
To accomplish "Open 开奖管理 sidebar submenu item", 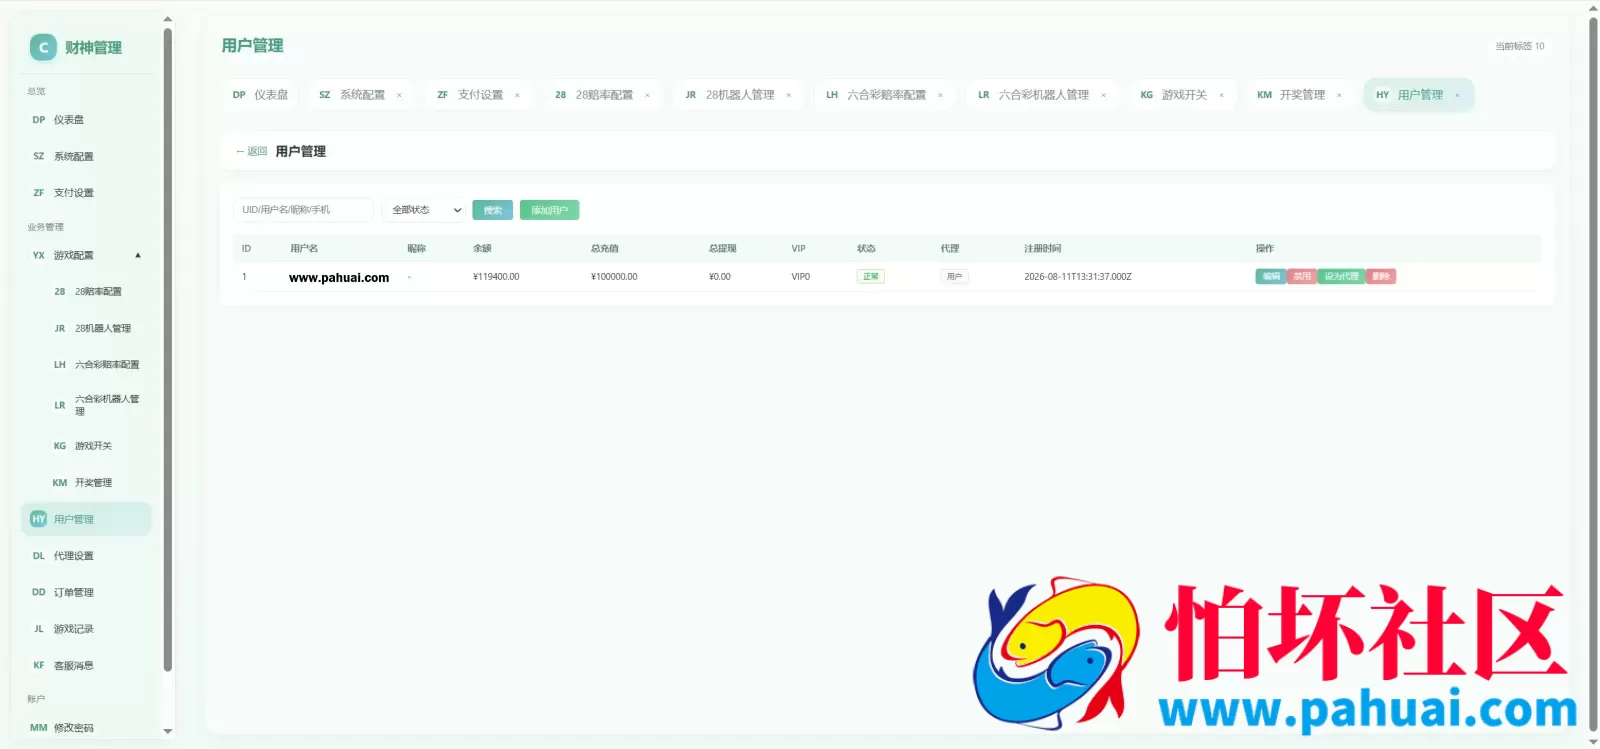I will point(96,483).
